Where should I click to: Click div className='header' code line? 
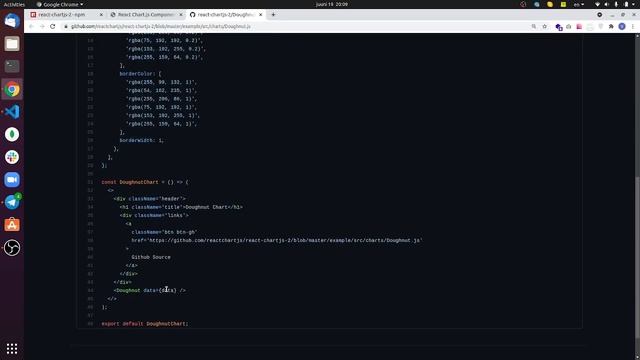point(150,199)
